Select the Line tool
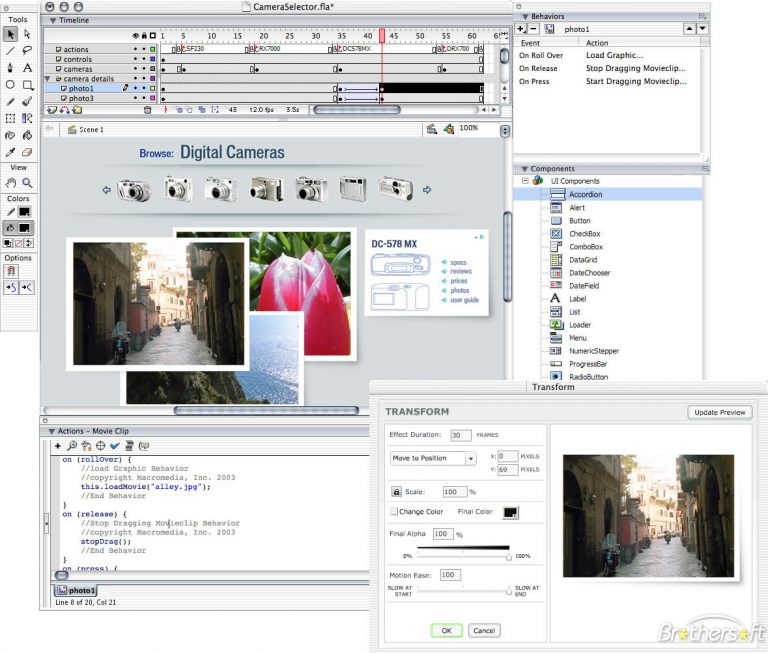 (x=10, y=50)
